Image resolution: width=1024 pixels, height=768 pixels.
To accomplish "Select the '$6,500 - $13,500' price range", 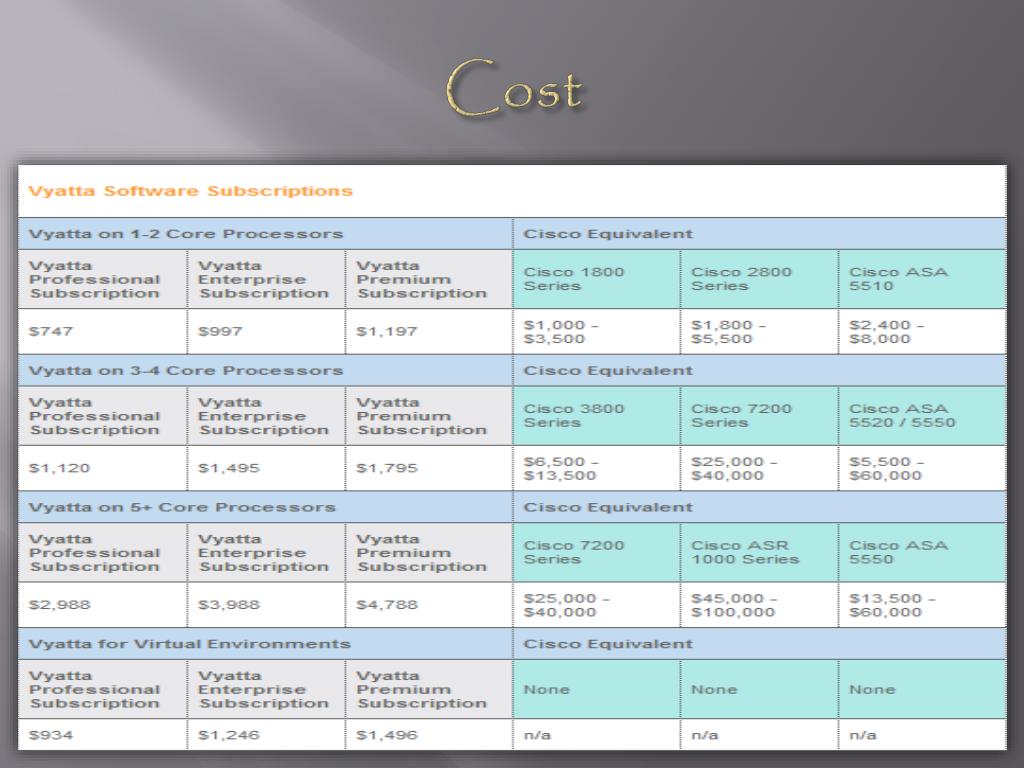I will pyautogui.click(x=561, y=468).
